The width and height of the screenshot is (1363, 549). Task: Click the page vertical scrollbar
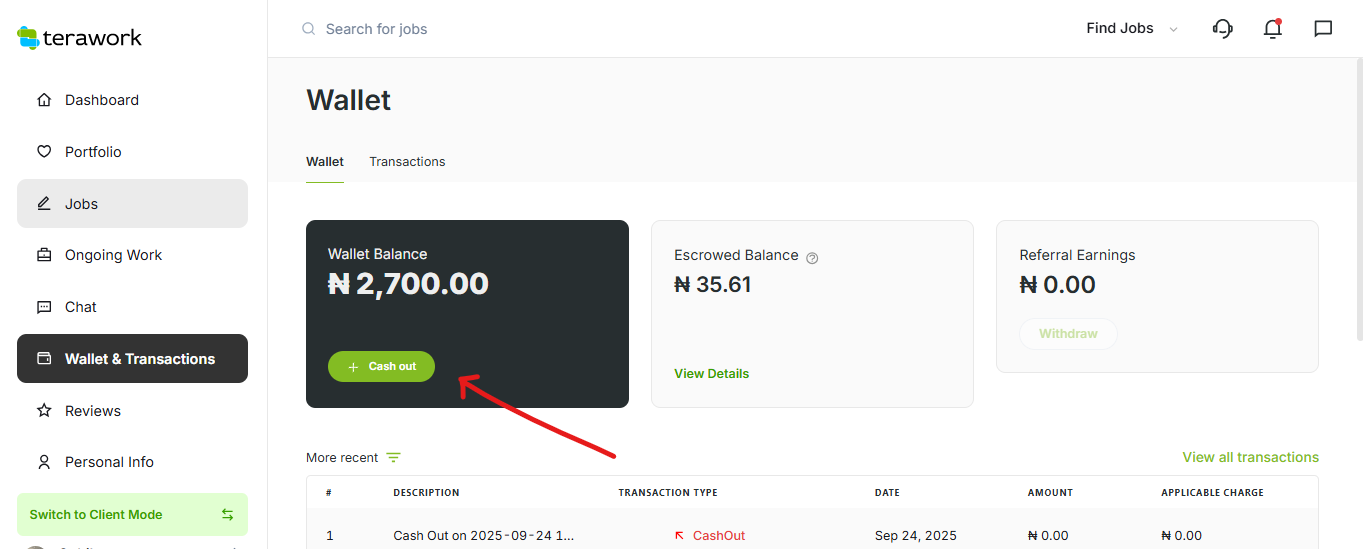tap(1357, 200)
